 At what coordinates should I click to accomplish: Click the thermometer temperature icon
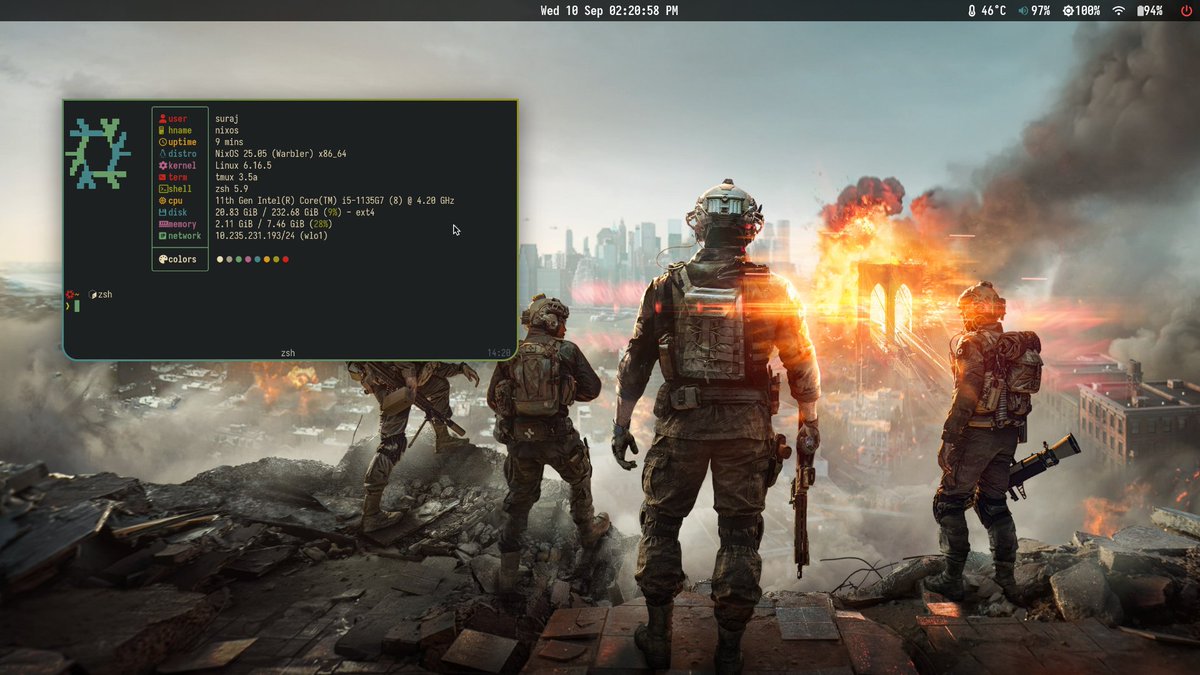[971, 10]
